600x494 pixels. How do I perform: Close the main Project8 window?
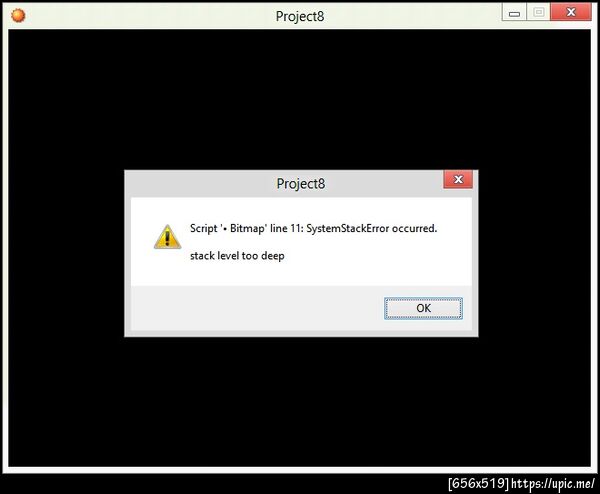click(x=571, y=12)
